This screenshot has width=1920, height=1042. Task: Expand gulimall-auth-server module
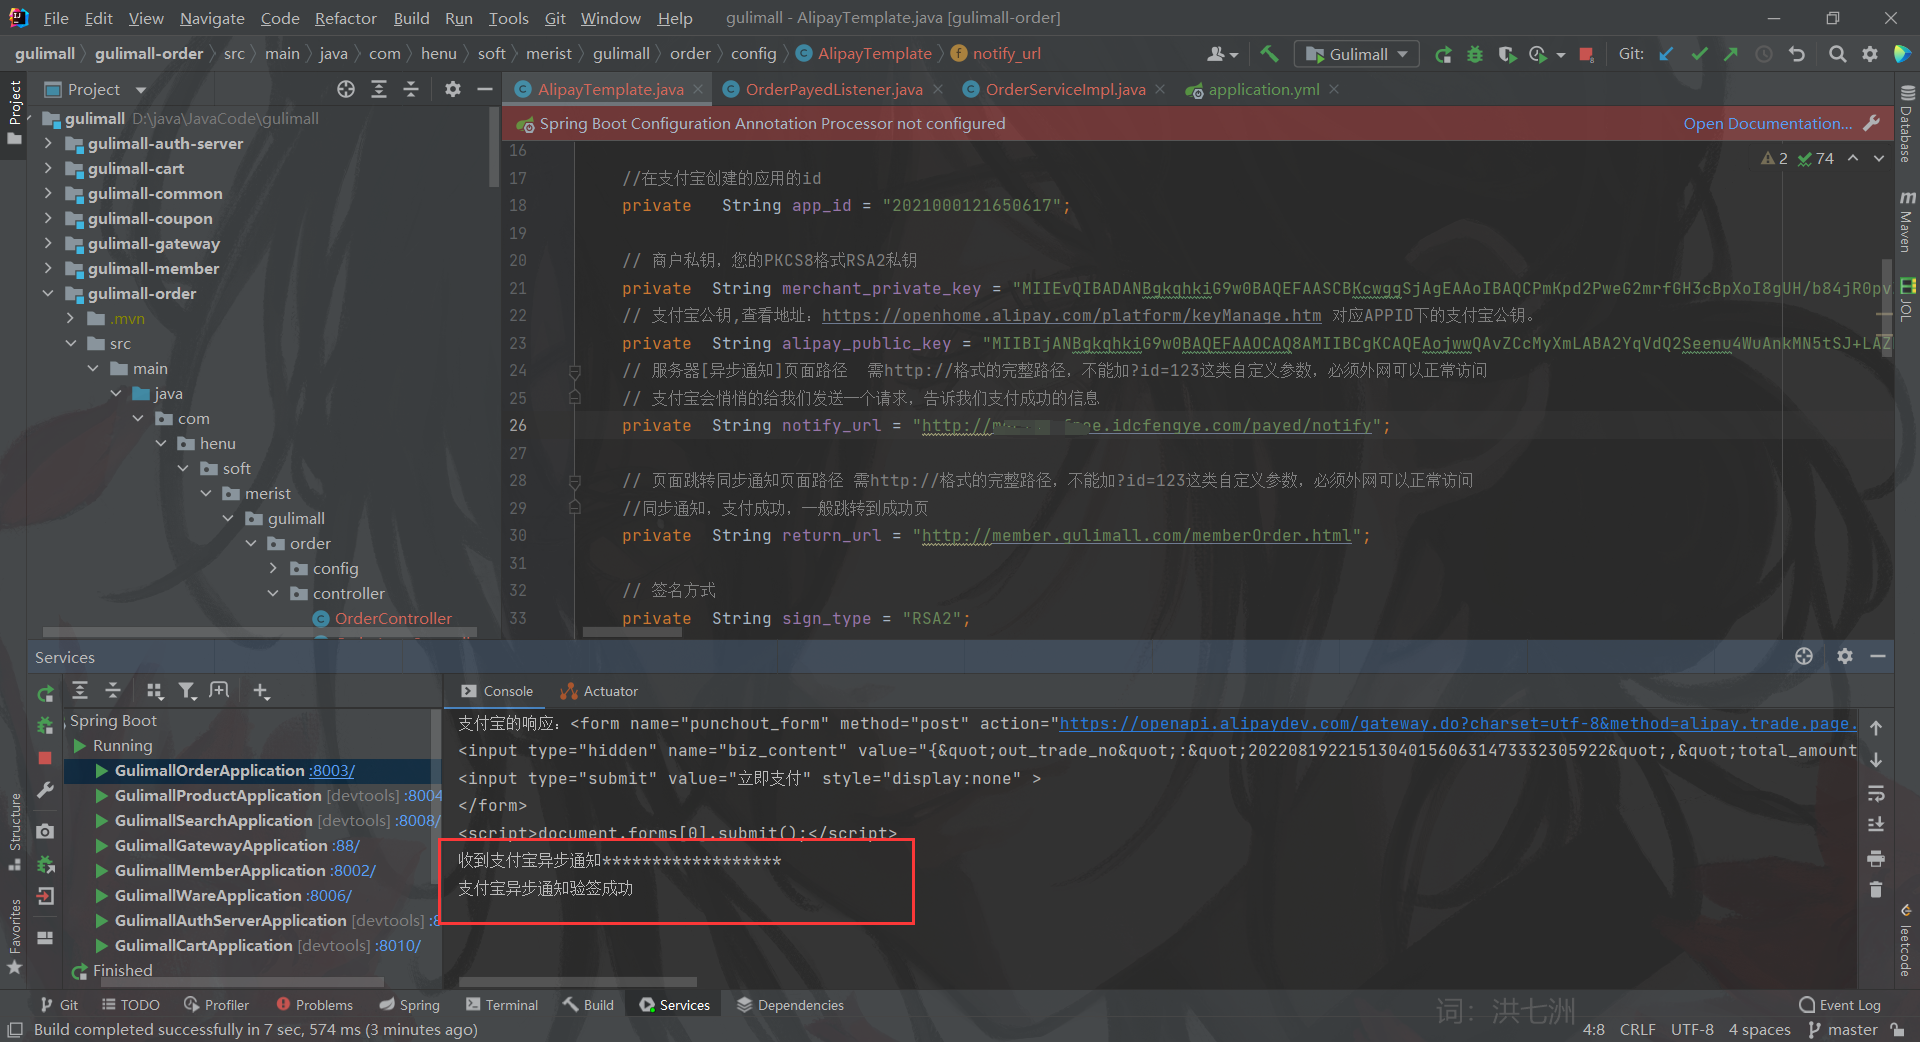pos(48,143)
